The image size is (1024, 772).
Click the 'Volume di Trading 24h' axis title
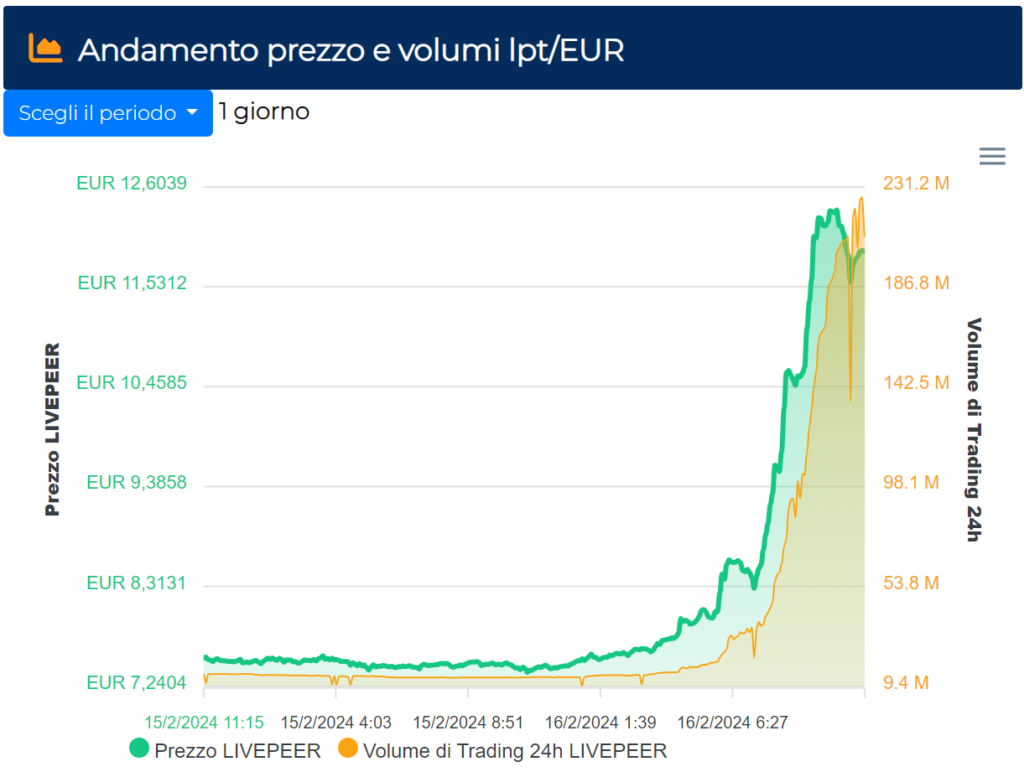(x=974, y=430)
